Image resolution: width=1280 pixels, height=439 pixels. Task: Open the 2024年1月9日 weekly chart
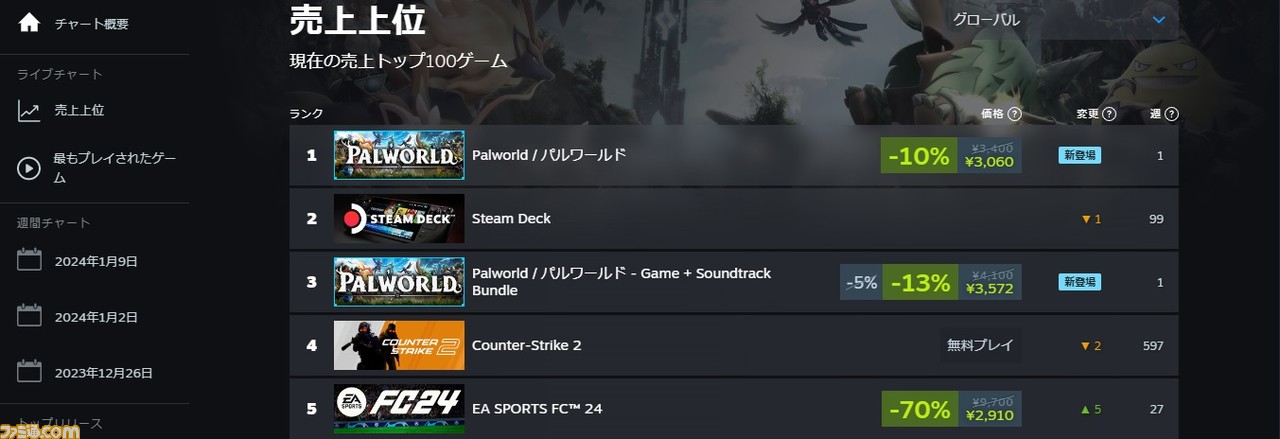(x=94, y=261)
